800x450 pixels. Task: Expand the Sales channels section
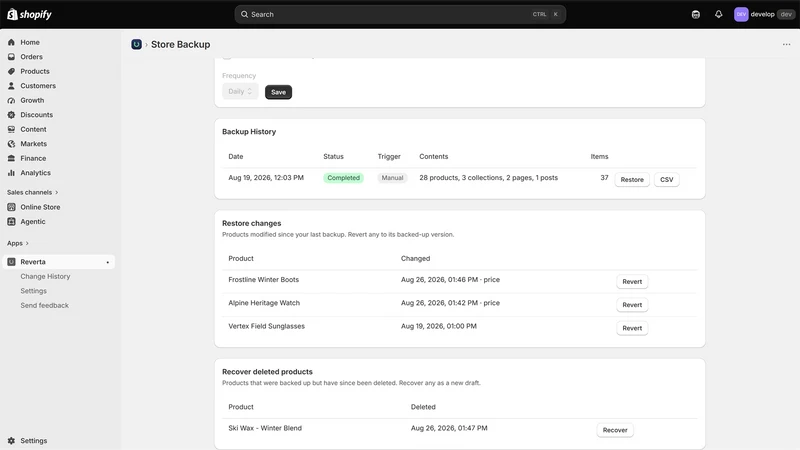click(33, 192)
